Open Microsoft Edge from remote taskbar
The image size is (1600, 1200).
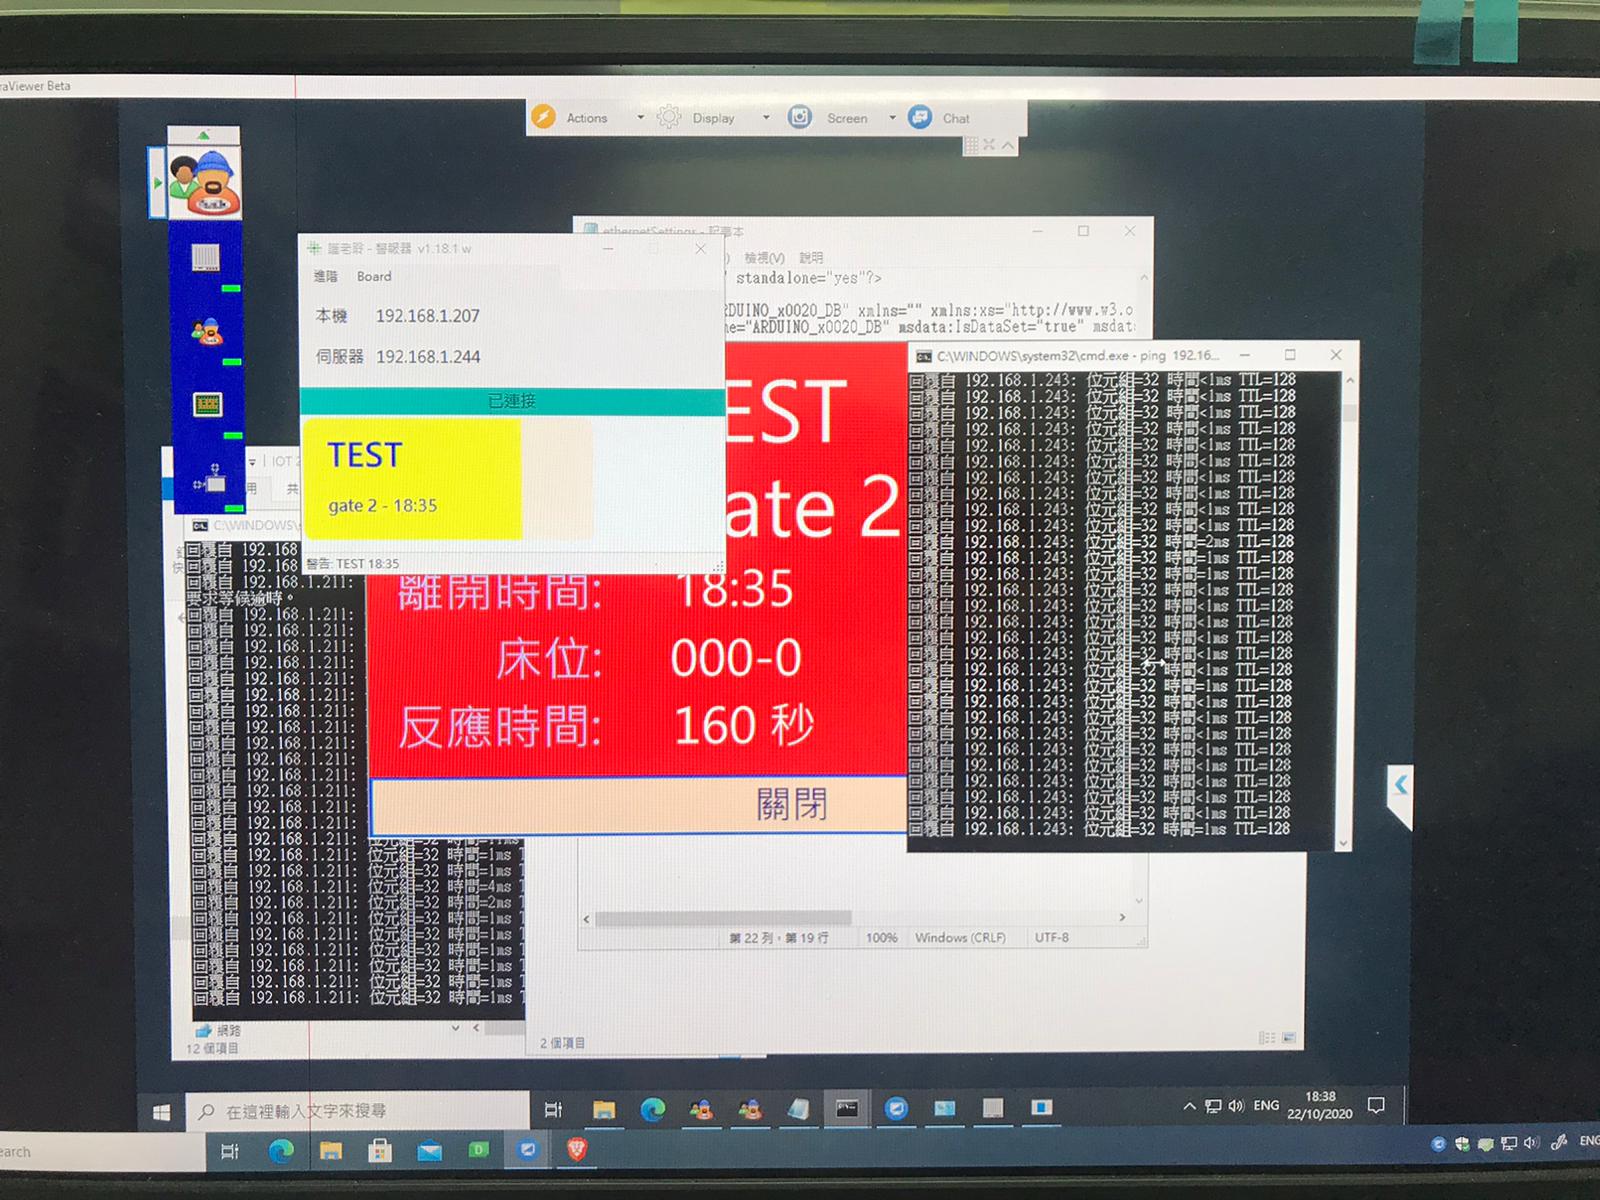pos(653,1108)
